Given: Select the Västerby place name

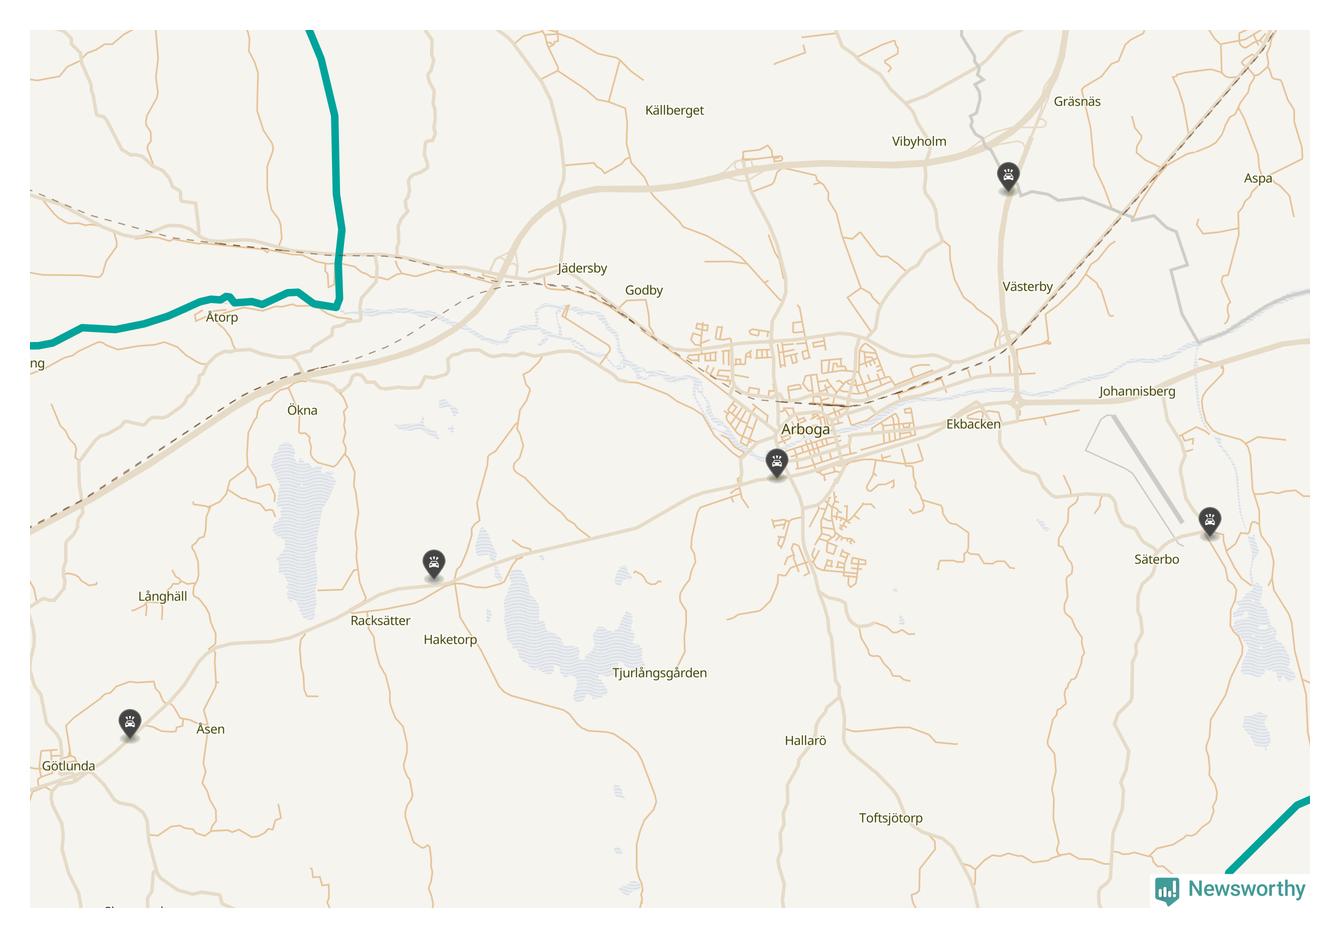Looking at the screenshot, I should point(1027,287).
